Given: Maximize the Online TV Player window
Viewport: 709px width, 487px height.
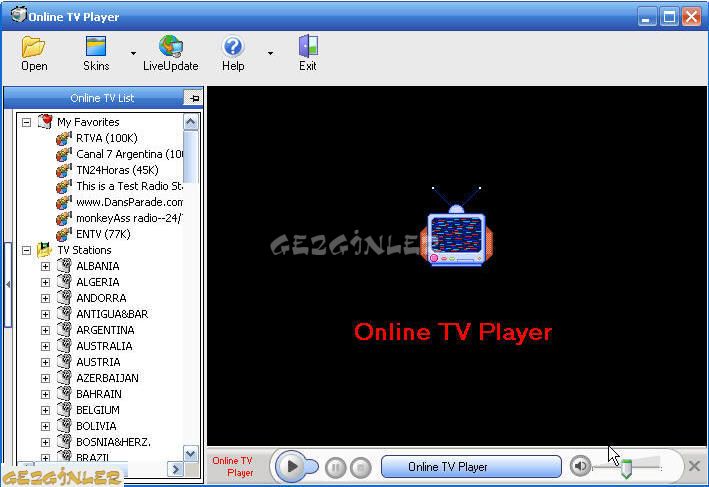Looking at the screenshot, I should pos(669,17).
